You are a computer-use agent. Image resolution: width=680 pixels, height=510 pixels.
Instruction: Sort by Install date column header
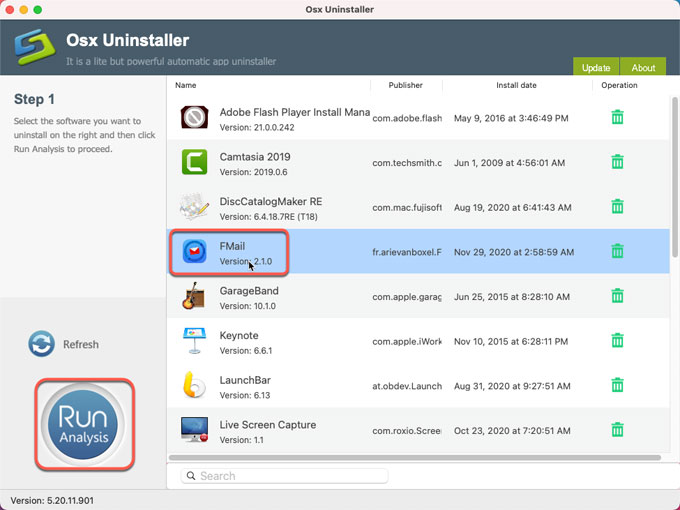[517, 85]
